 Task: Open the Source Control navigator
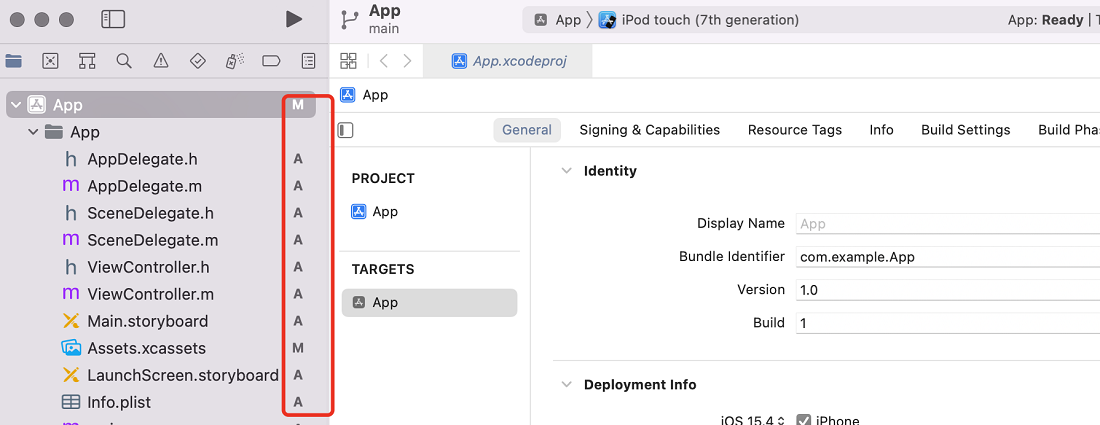[50, 61]
